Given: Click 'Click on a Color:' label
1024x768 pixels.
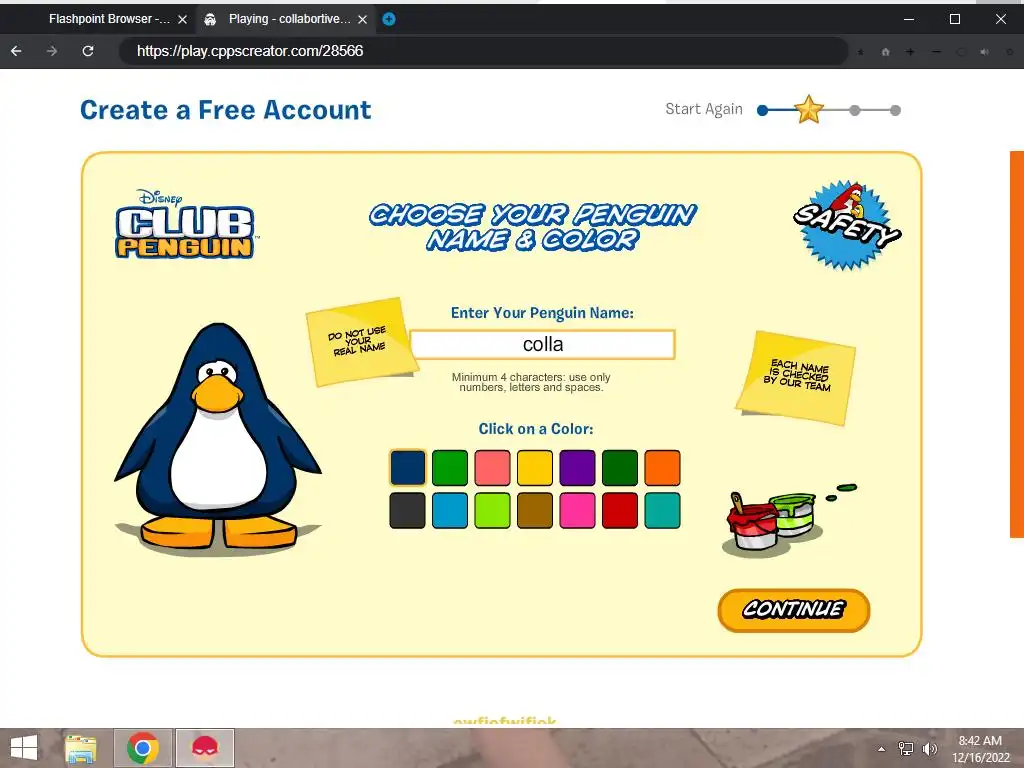Looking at the screenshot, I should [536, 429].
